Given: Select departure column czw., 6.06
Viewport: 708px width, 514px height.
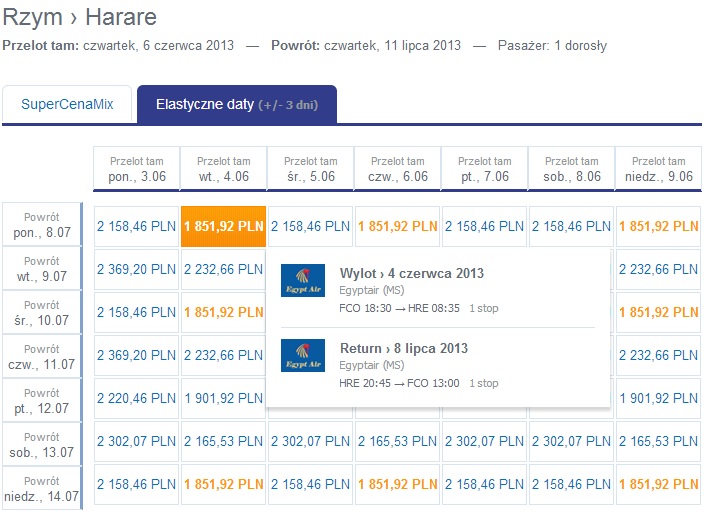Looking at the screenshot, I should (x=398, y=168).
